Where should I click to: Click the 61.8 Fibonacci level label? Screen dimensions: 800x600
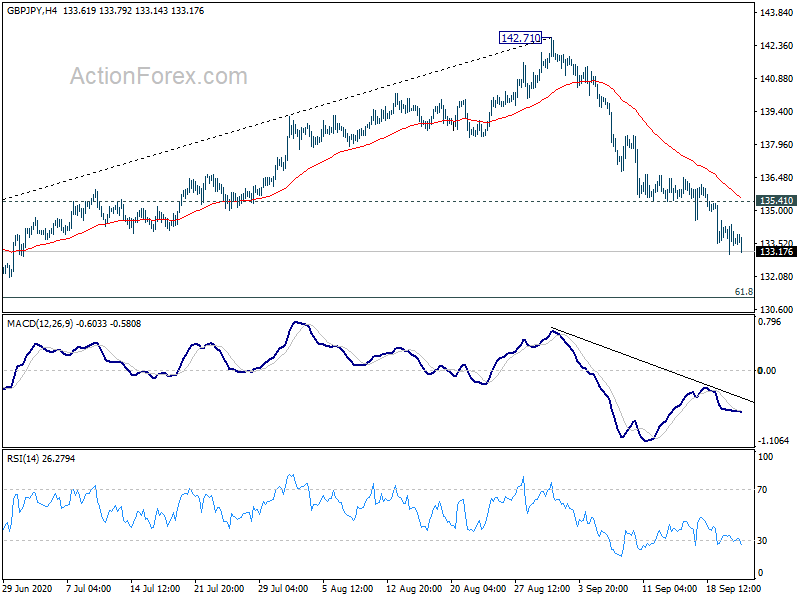[x=743, y=292]
